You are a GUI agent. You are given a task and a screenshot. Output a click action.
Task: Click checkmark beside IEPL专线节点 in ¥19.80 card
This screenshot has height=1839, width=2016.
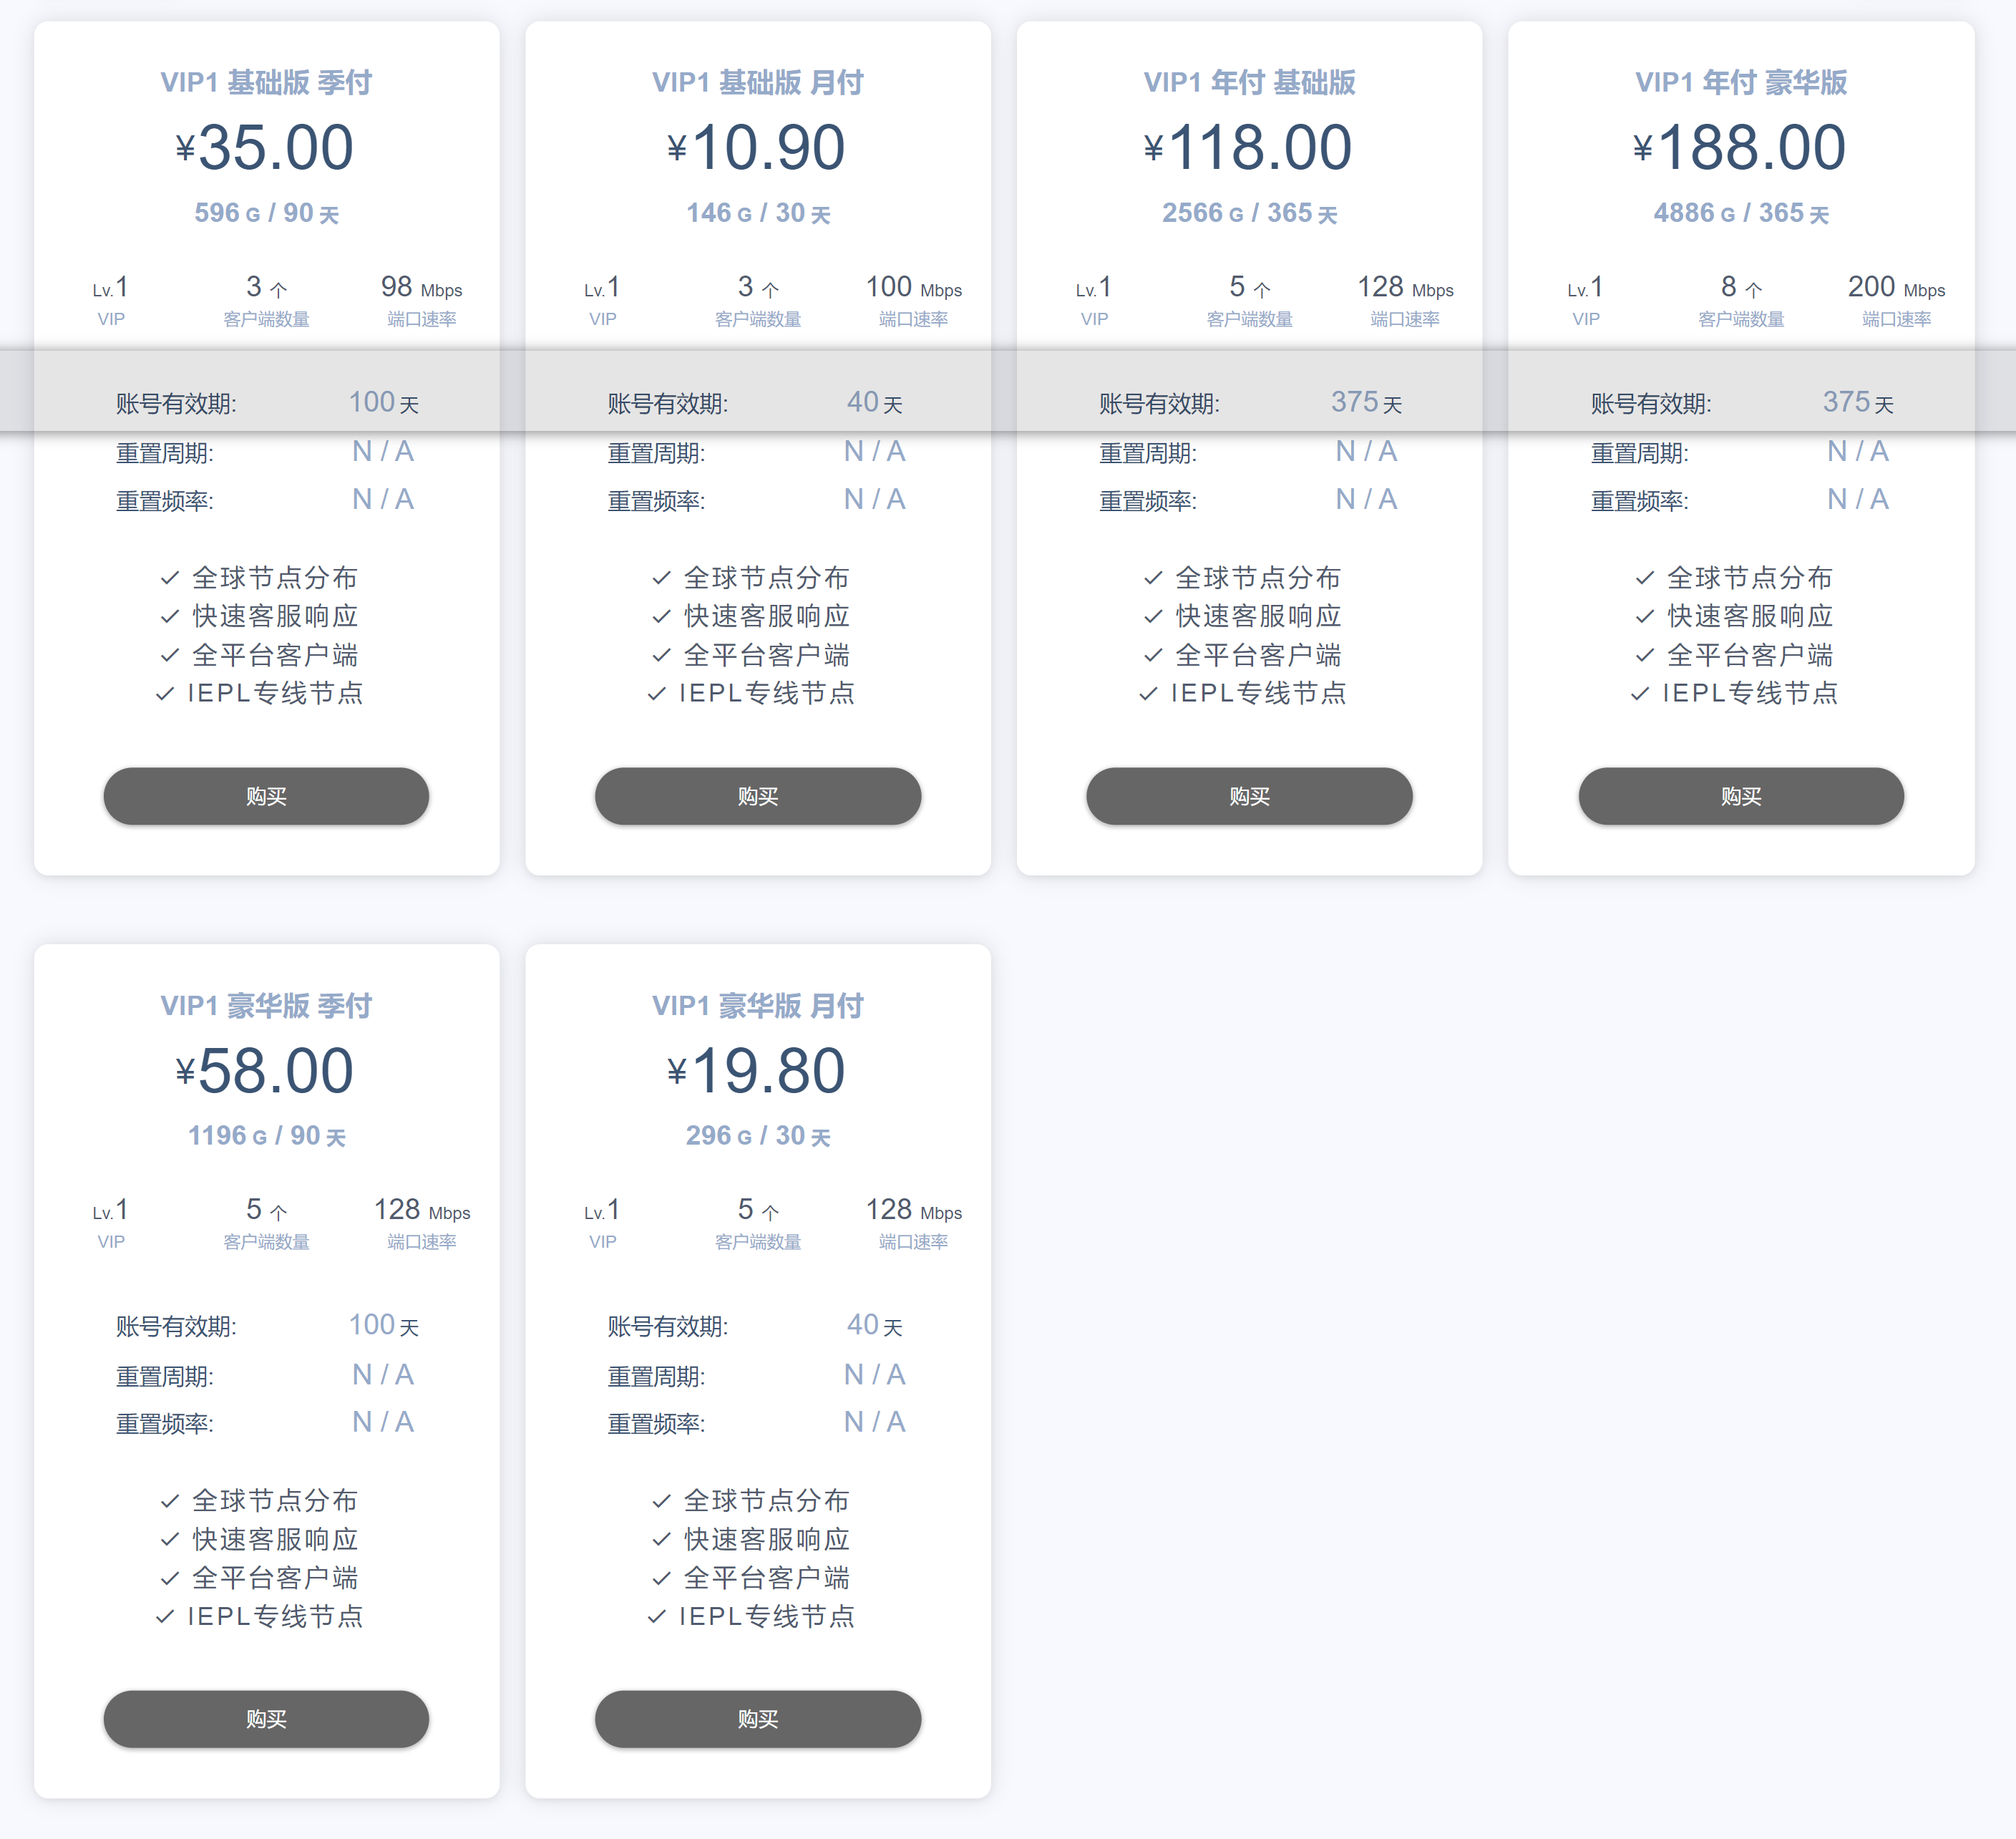(657, 1616)
